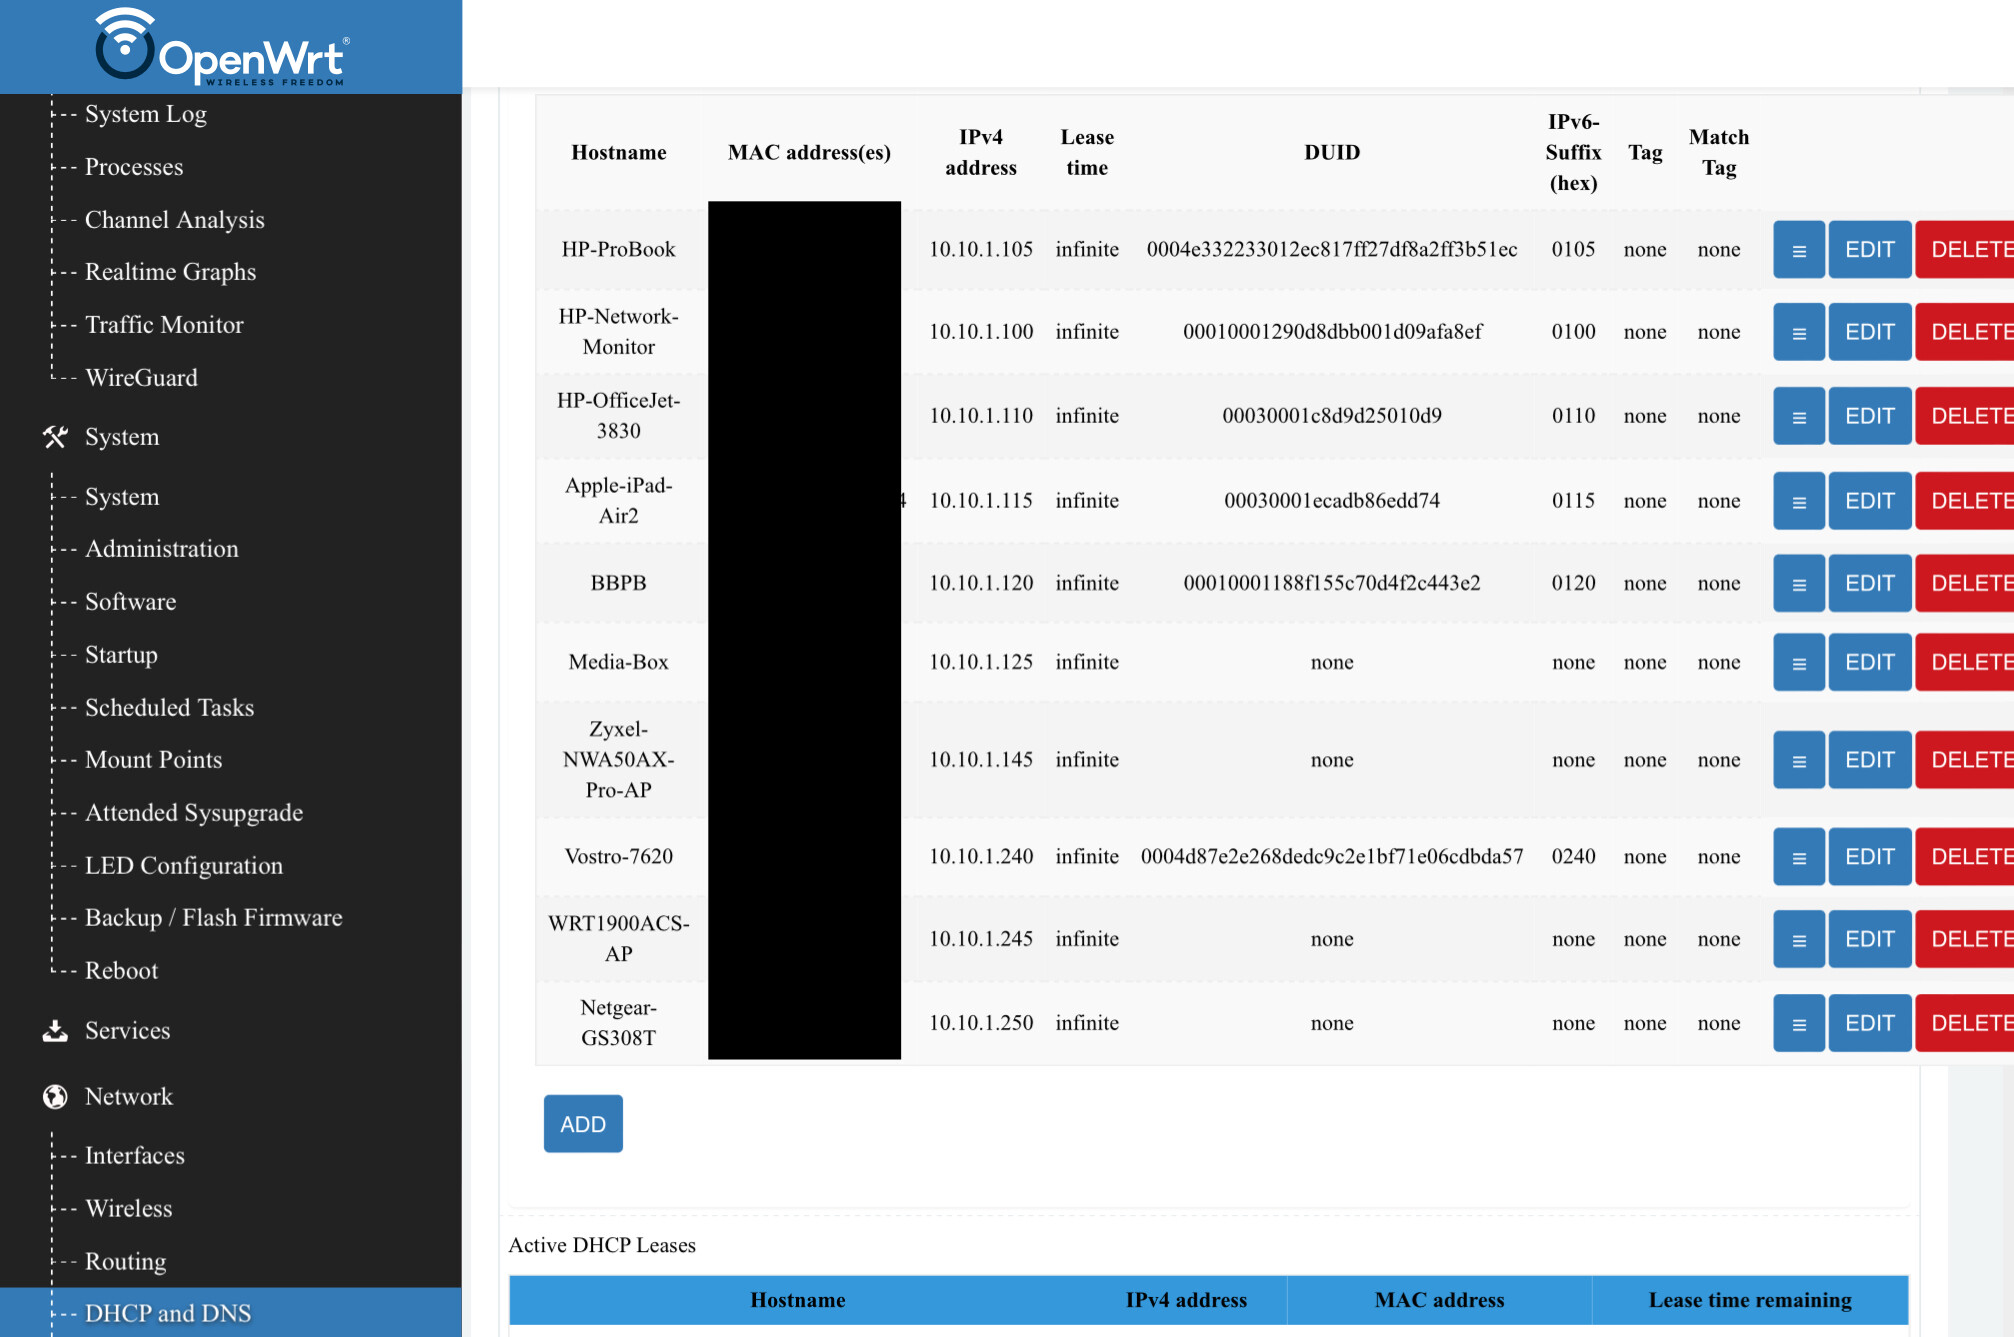
Task: Click the Network globe icon
Action: pos(55,1097)
